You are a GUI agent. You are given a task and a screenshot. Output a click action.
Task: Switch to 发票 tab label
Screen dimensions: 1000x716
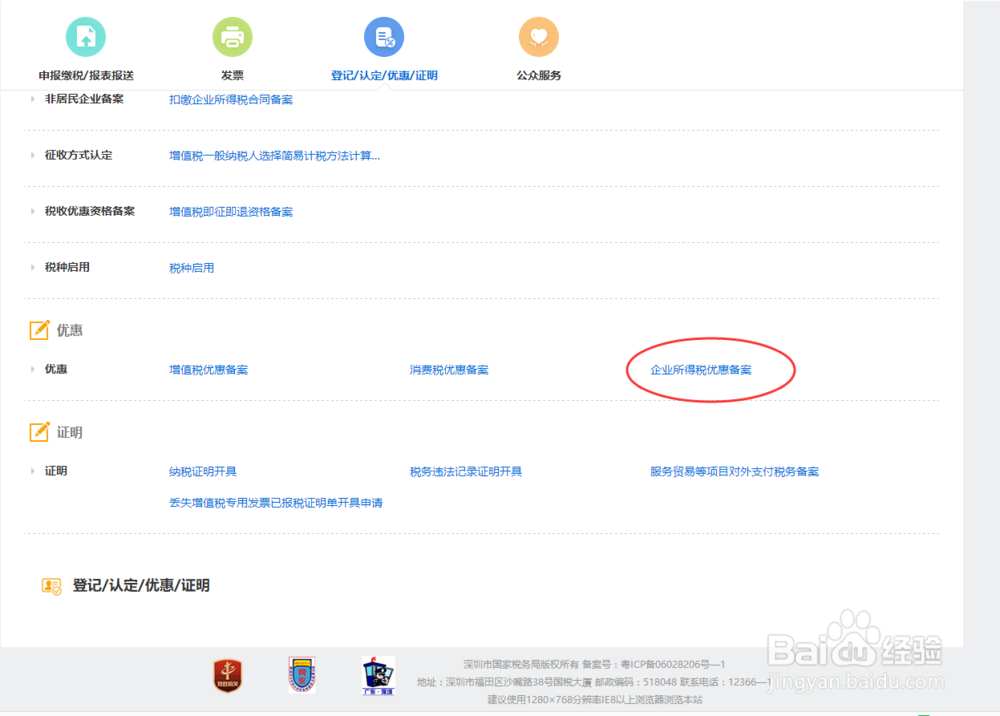(232, 75)
